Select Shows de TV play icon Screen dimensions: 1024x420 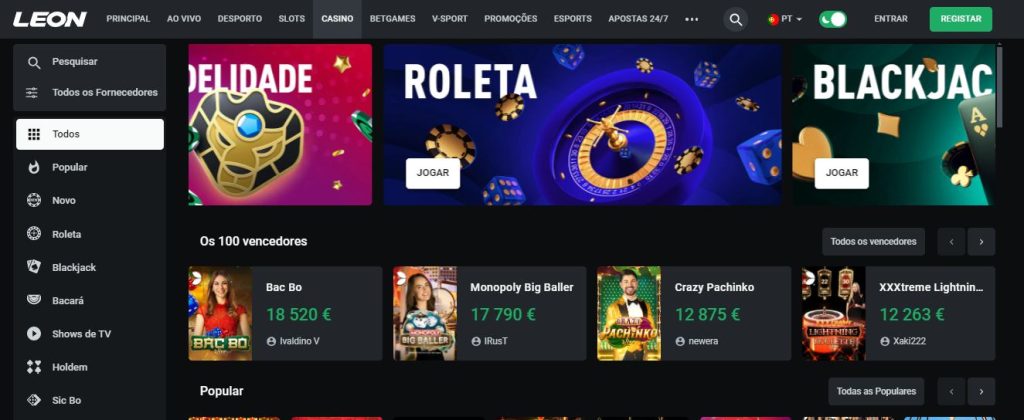coord(34,334)
